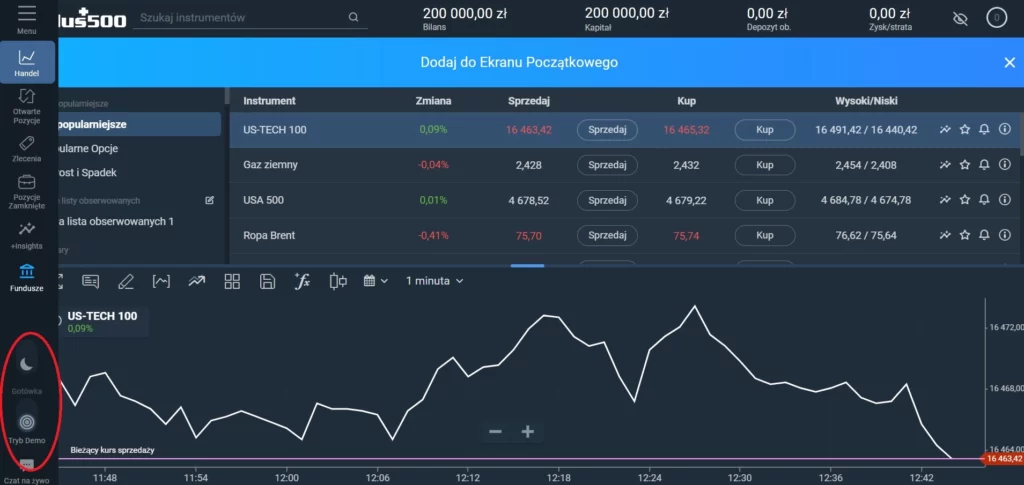1024x485 pixels.
Task: Open the calendar date range dropdown
Action: [376, 281]
